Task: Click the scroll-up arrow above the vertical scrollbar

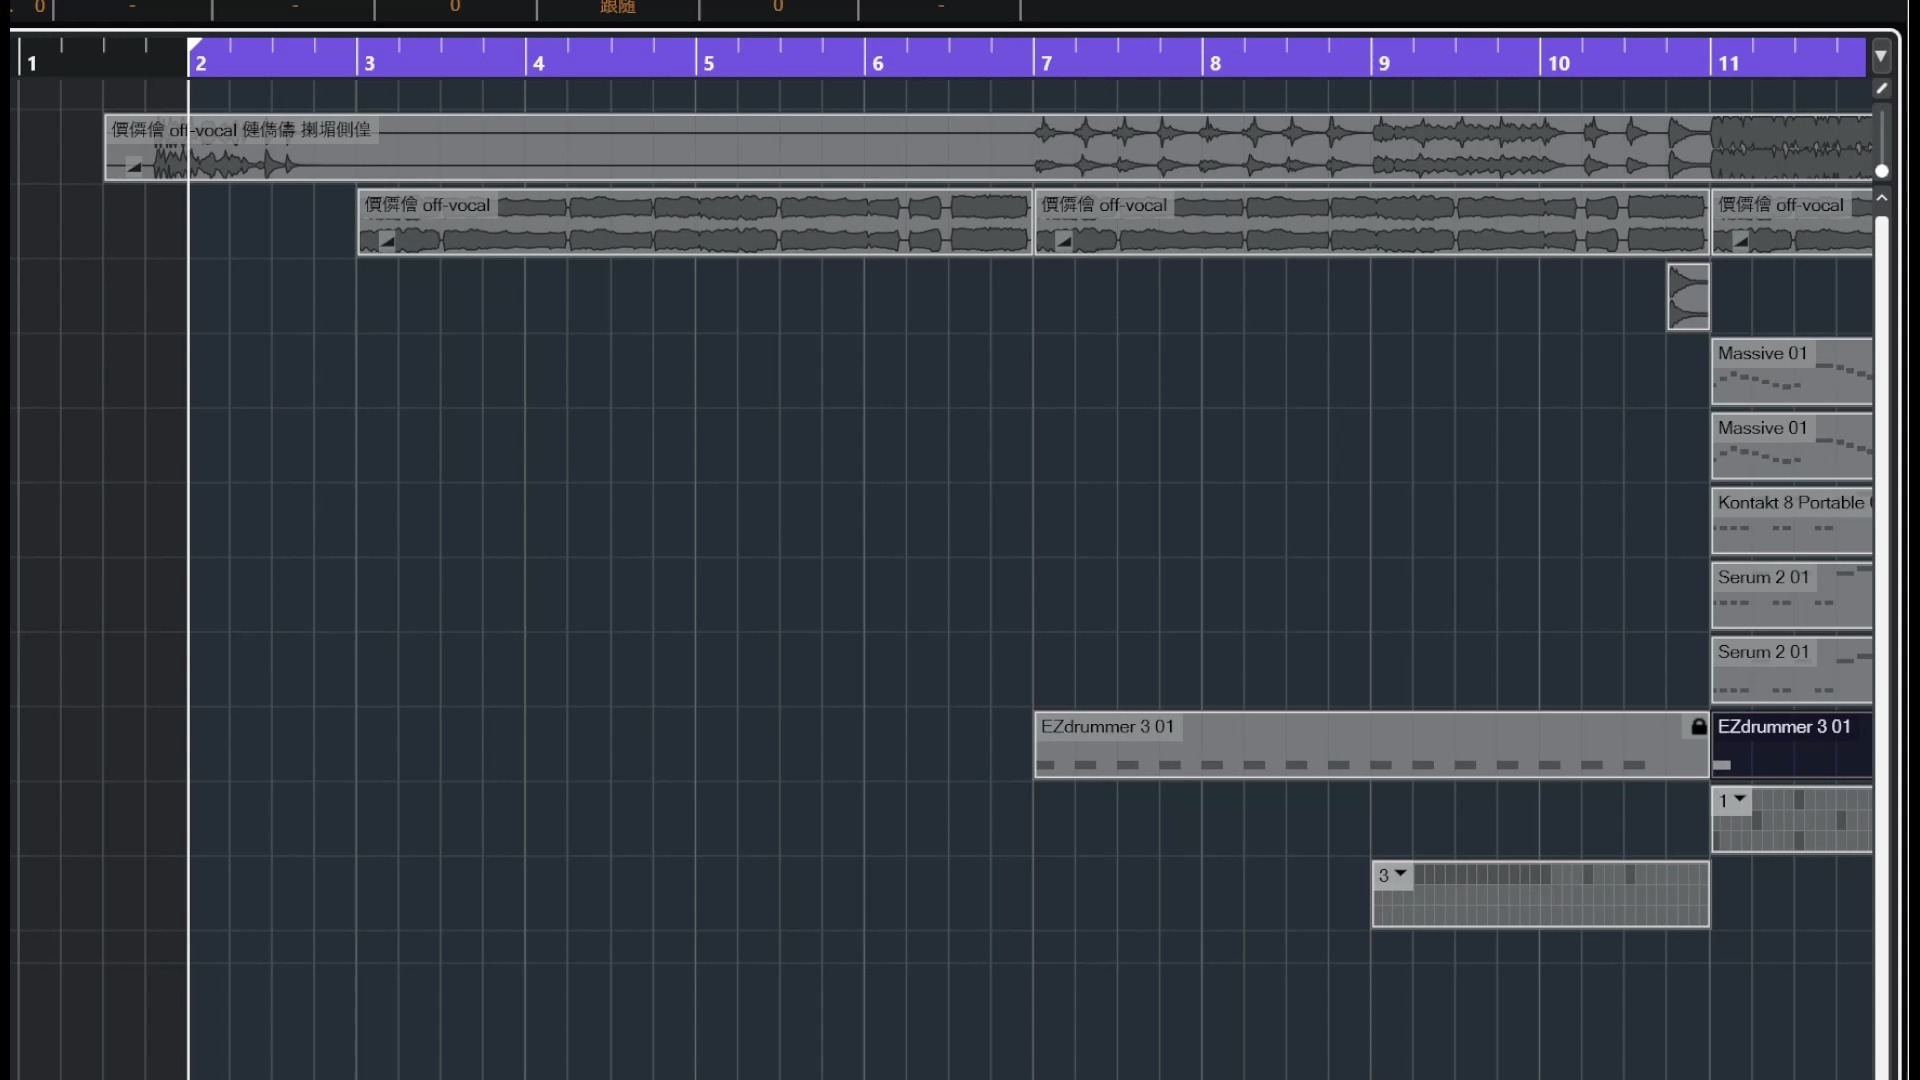Action: tap(1881, 198)
